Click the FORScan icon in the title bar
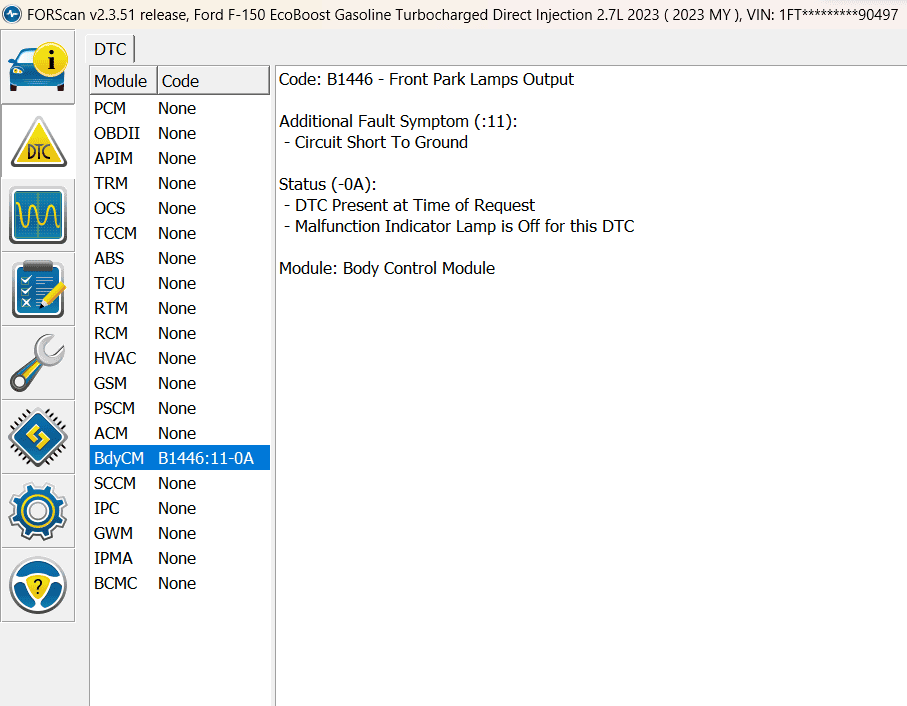 pyautogui.click(x=10, y=14)
